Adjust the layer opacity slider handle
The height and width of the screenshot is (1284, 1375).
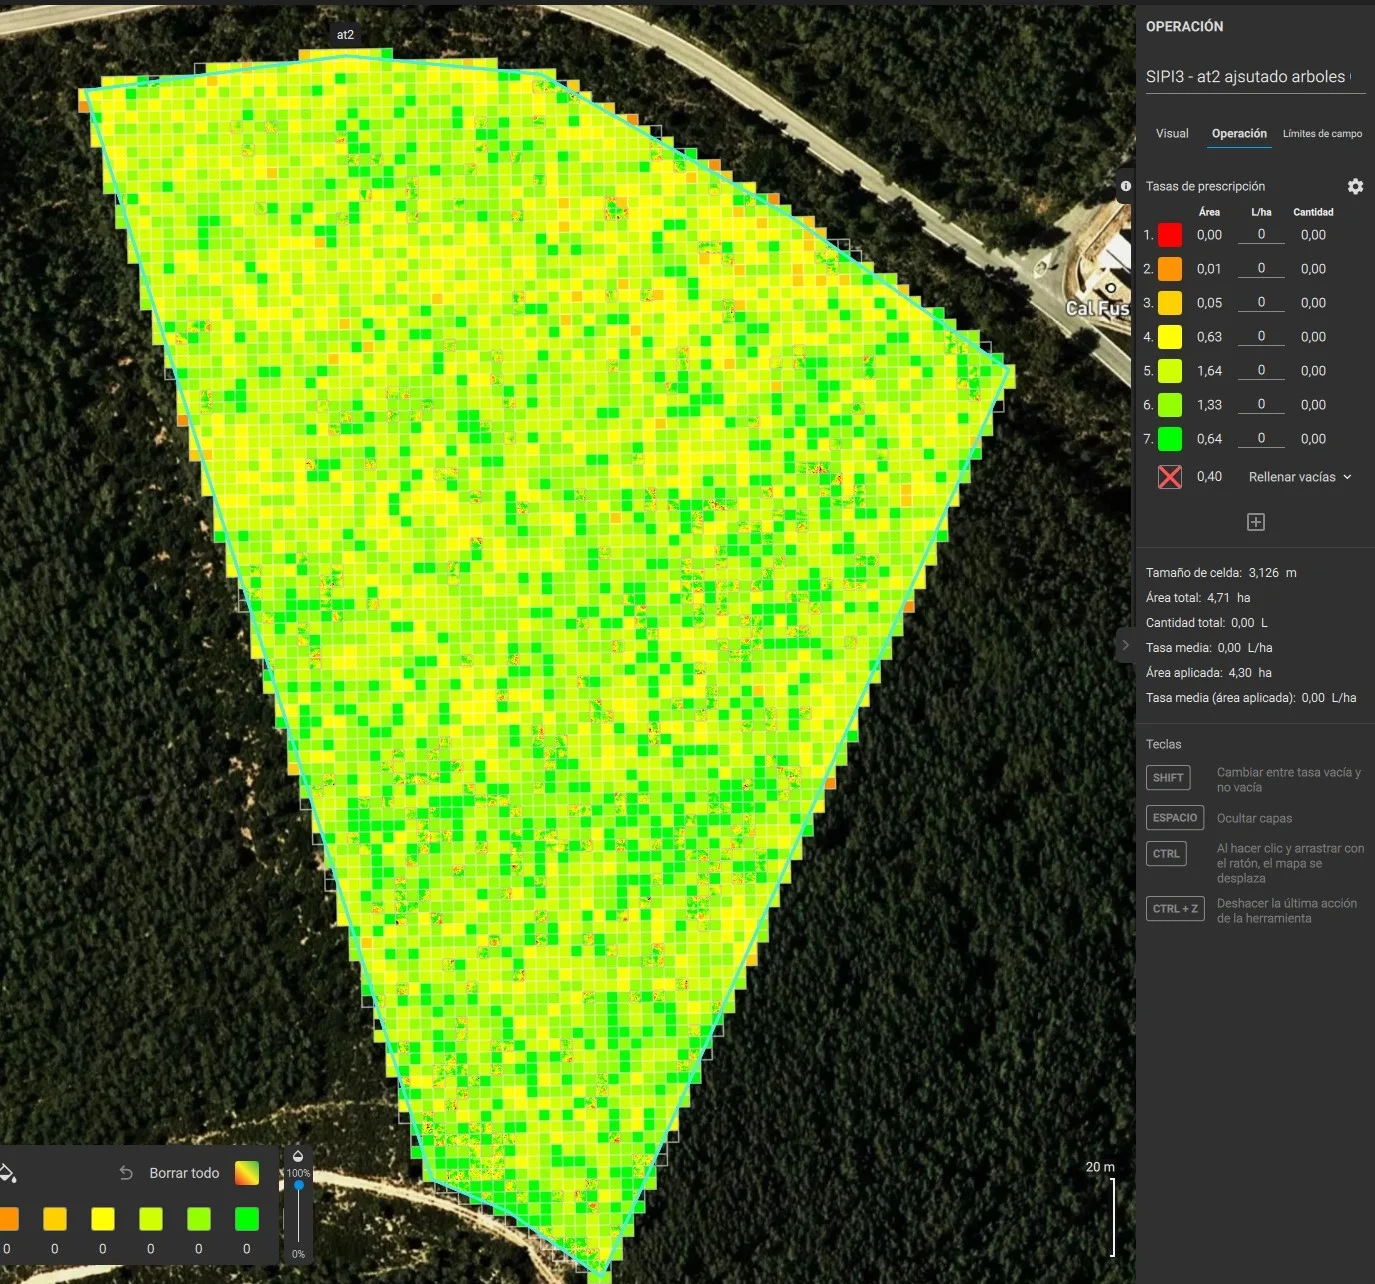click(x=298, y=1185)
